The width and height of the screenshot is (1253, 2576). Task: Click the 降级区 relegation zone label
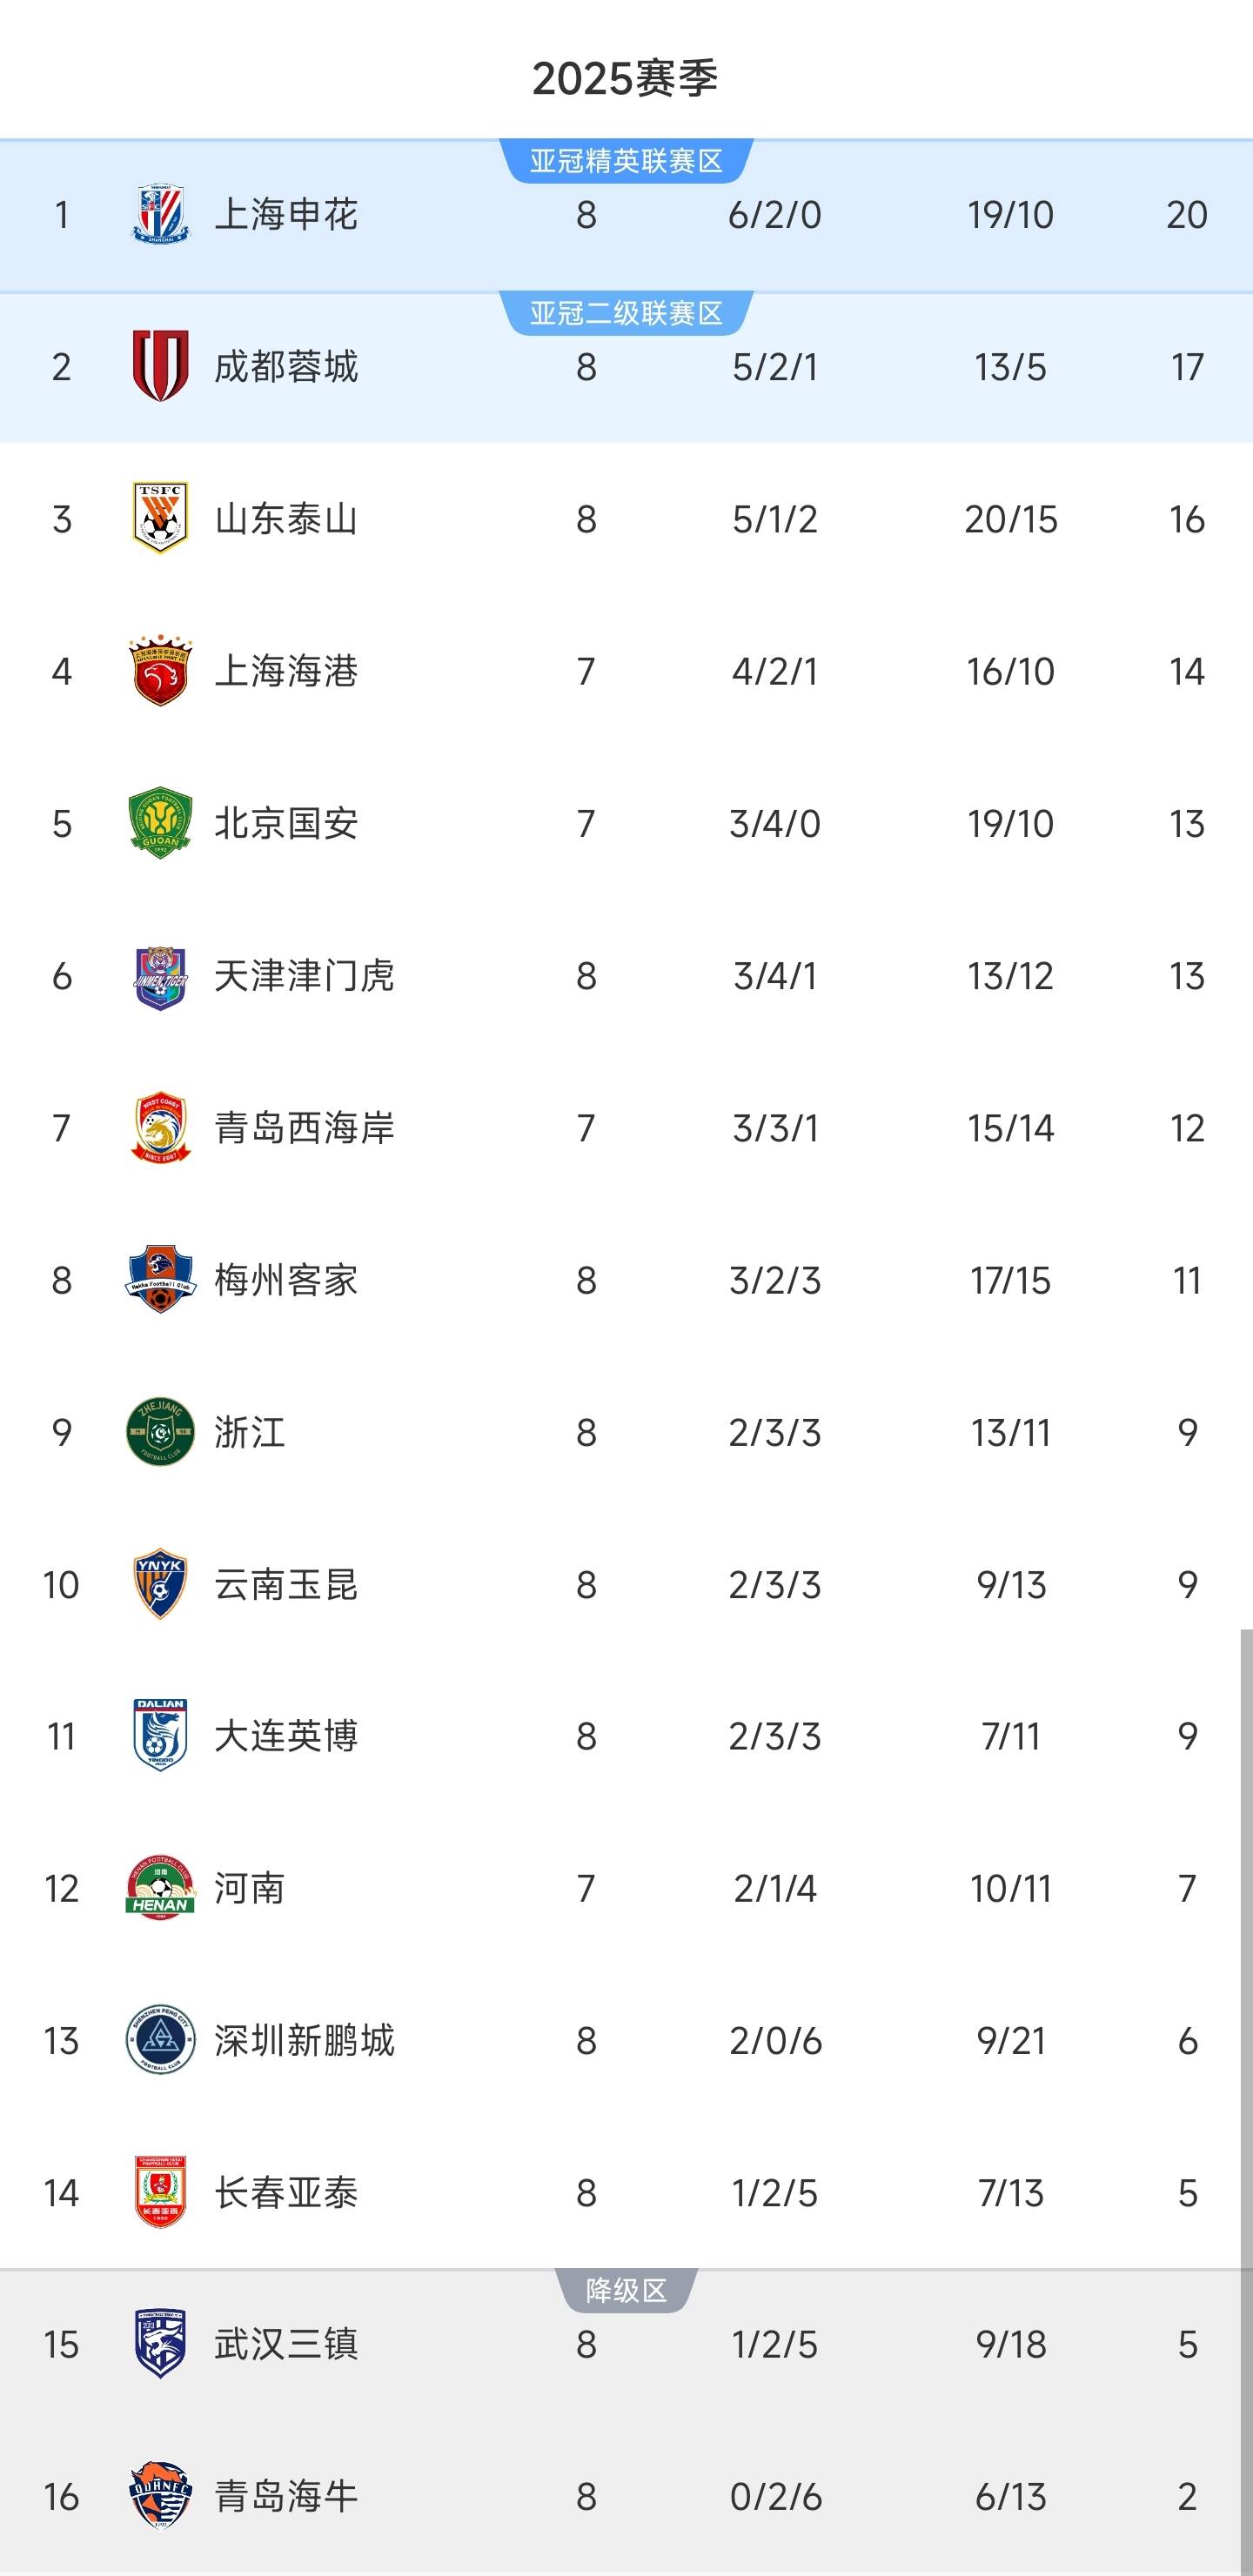pos(626,2290)
